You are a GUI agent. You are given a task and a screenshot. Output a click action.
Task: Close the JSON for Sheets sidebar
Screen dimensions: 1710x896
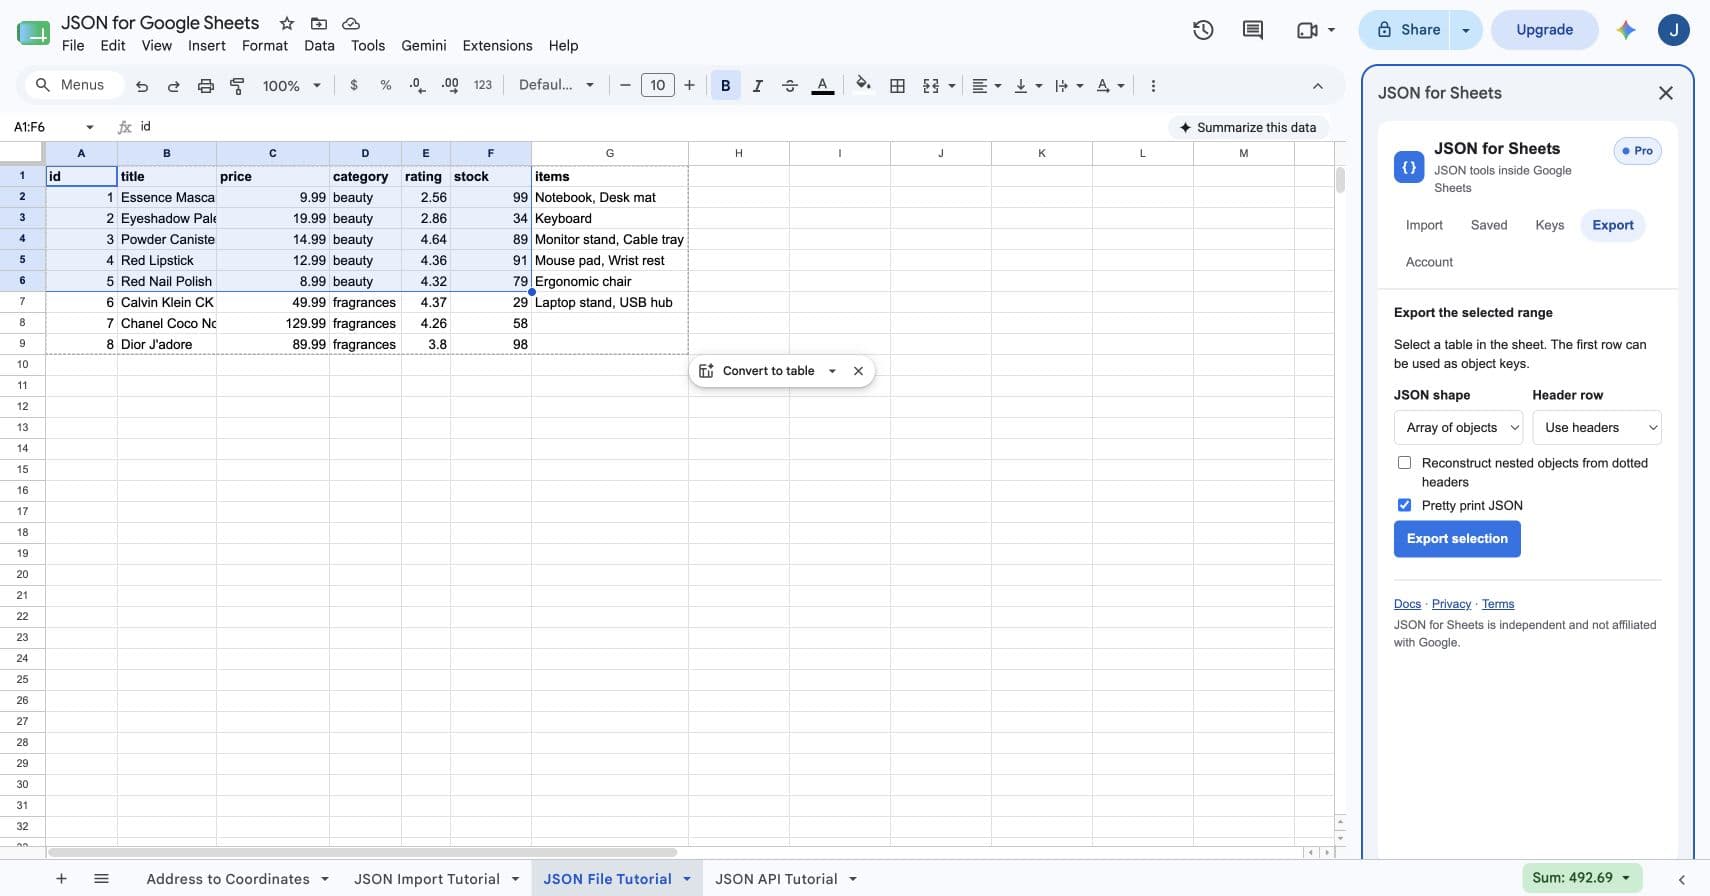pyautogui.click(x=1666, y=93)
